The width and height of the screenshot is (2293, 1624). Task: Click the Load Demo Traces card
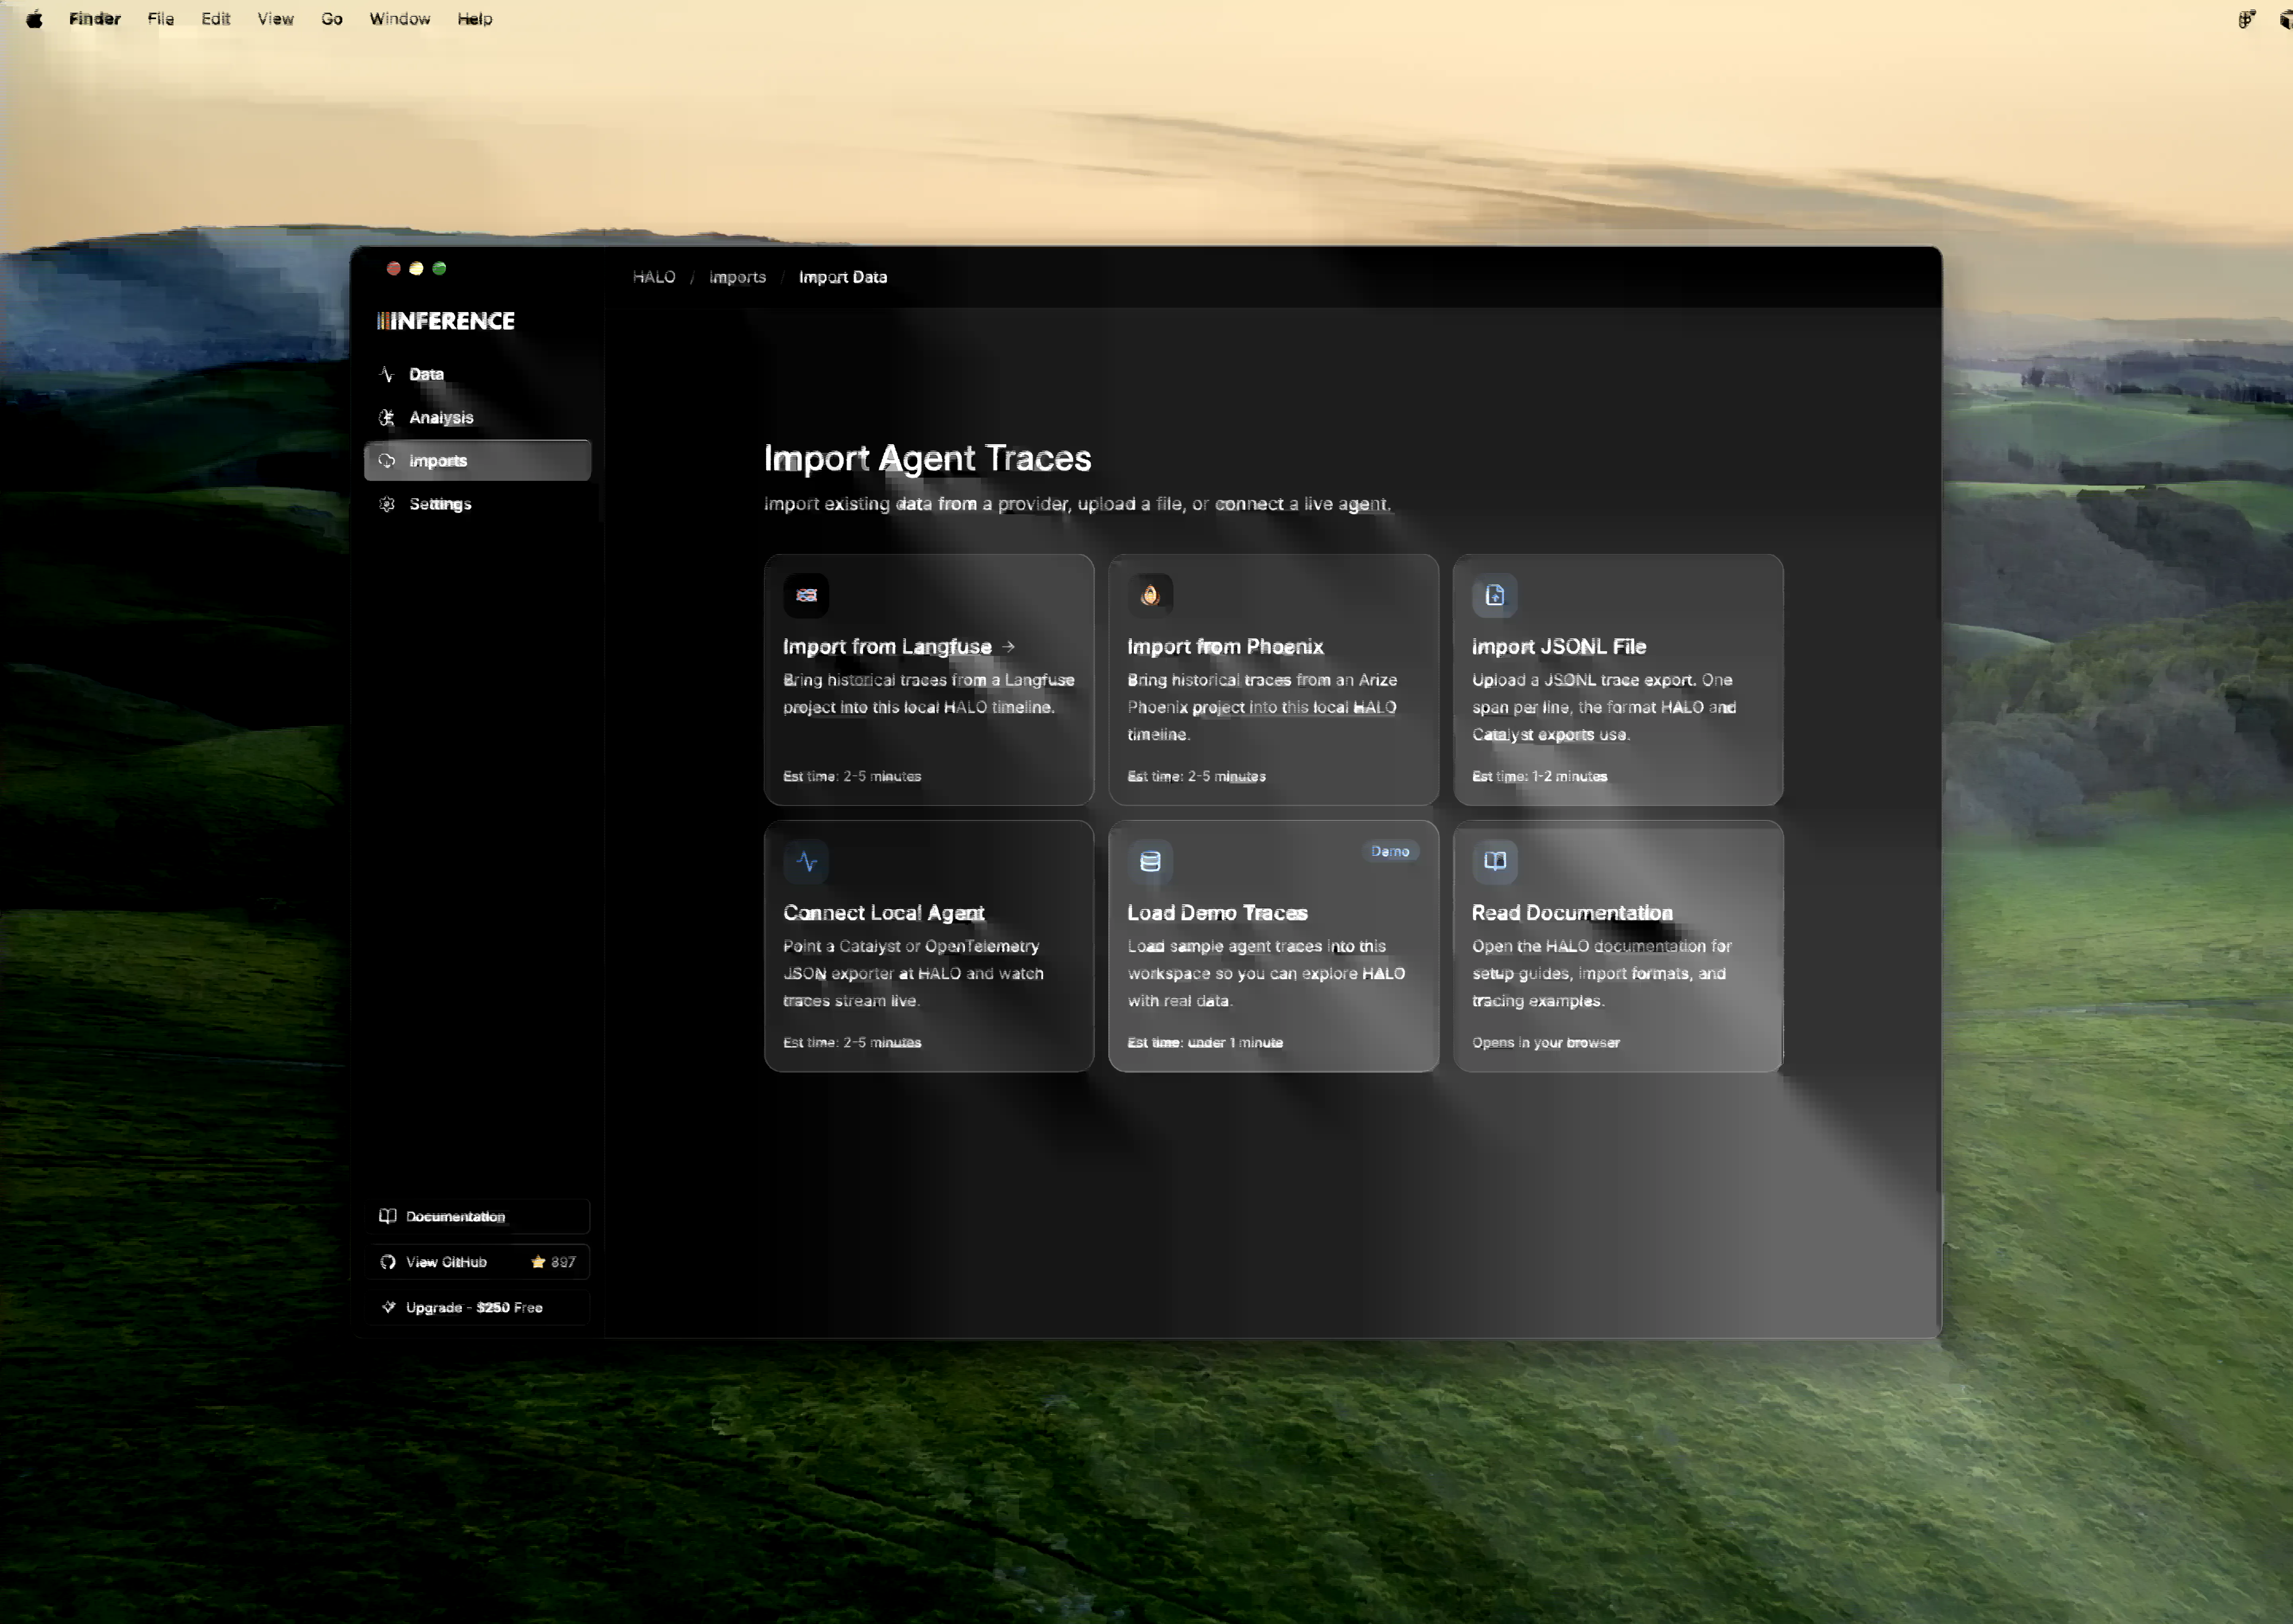point(1273,946)
